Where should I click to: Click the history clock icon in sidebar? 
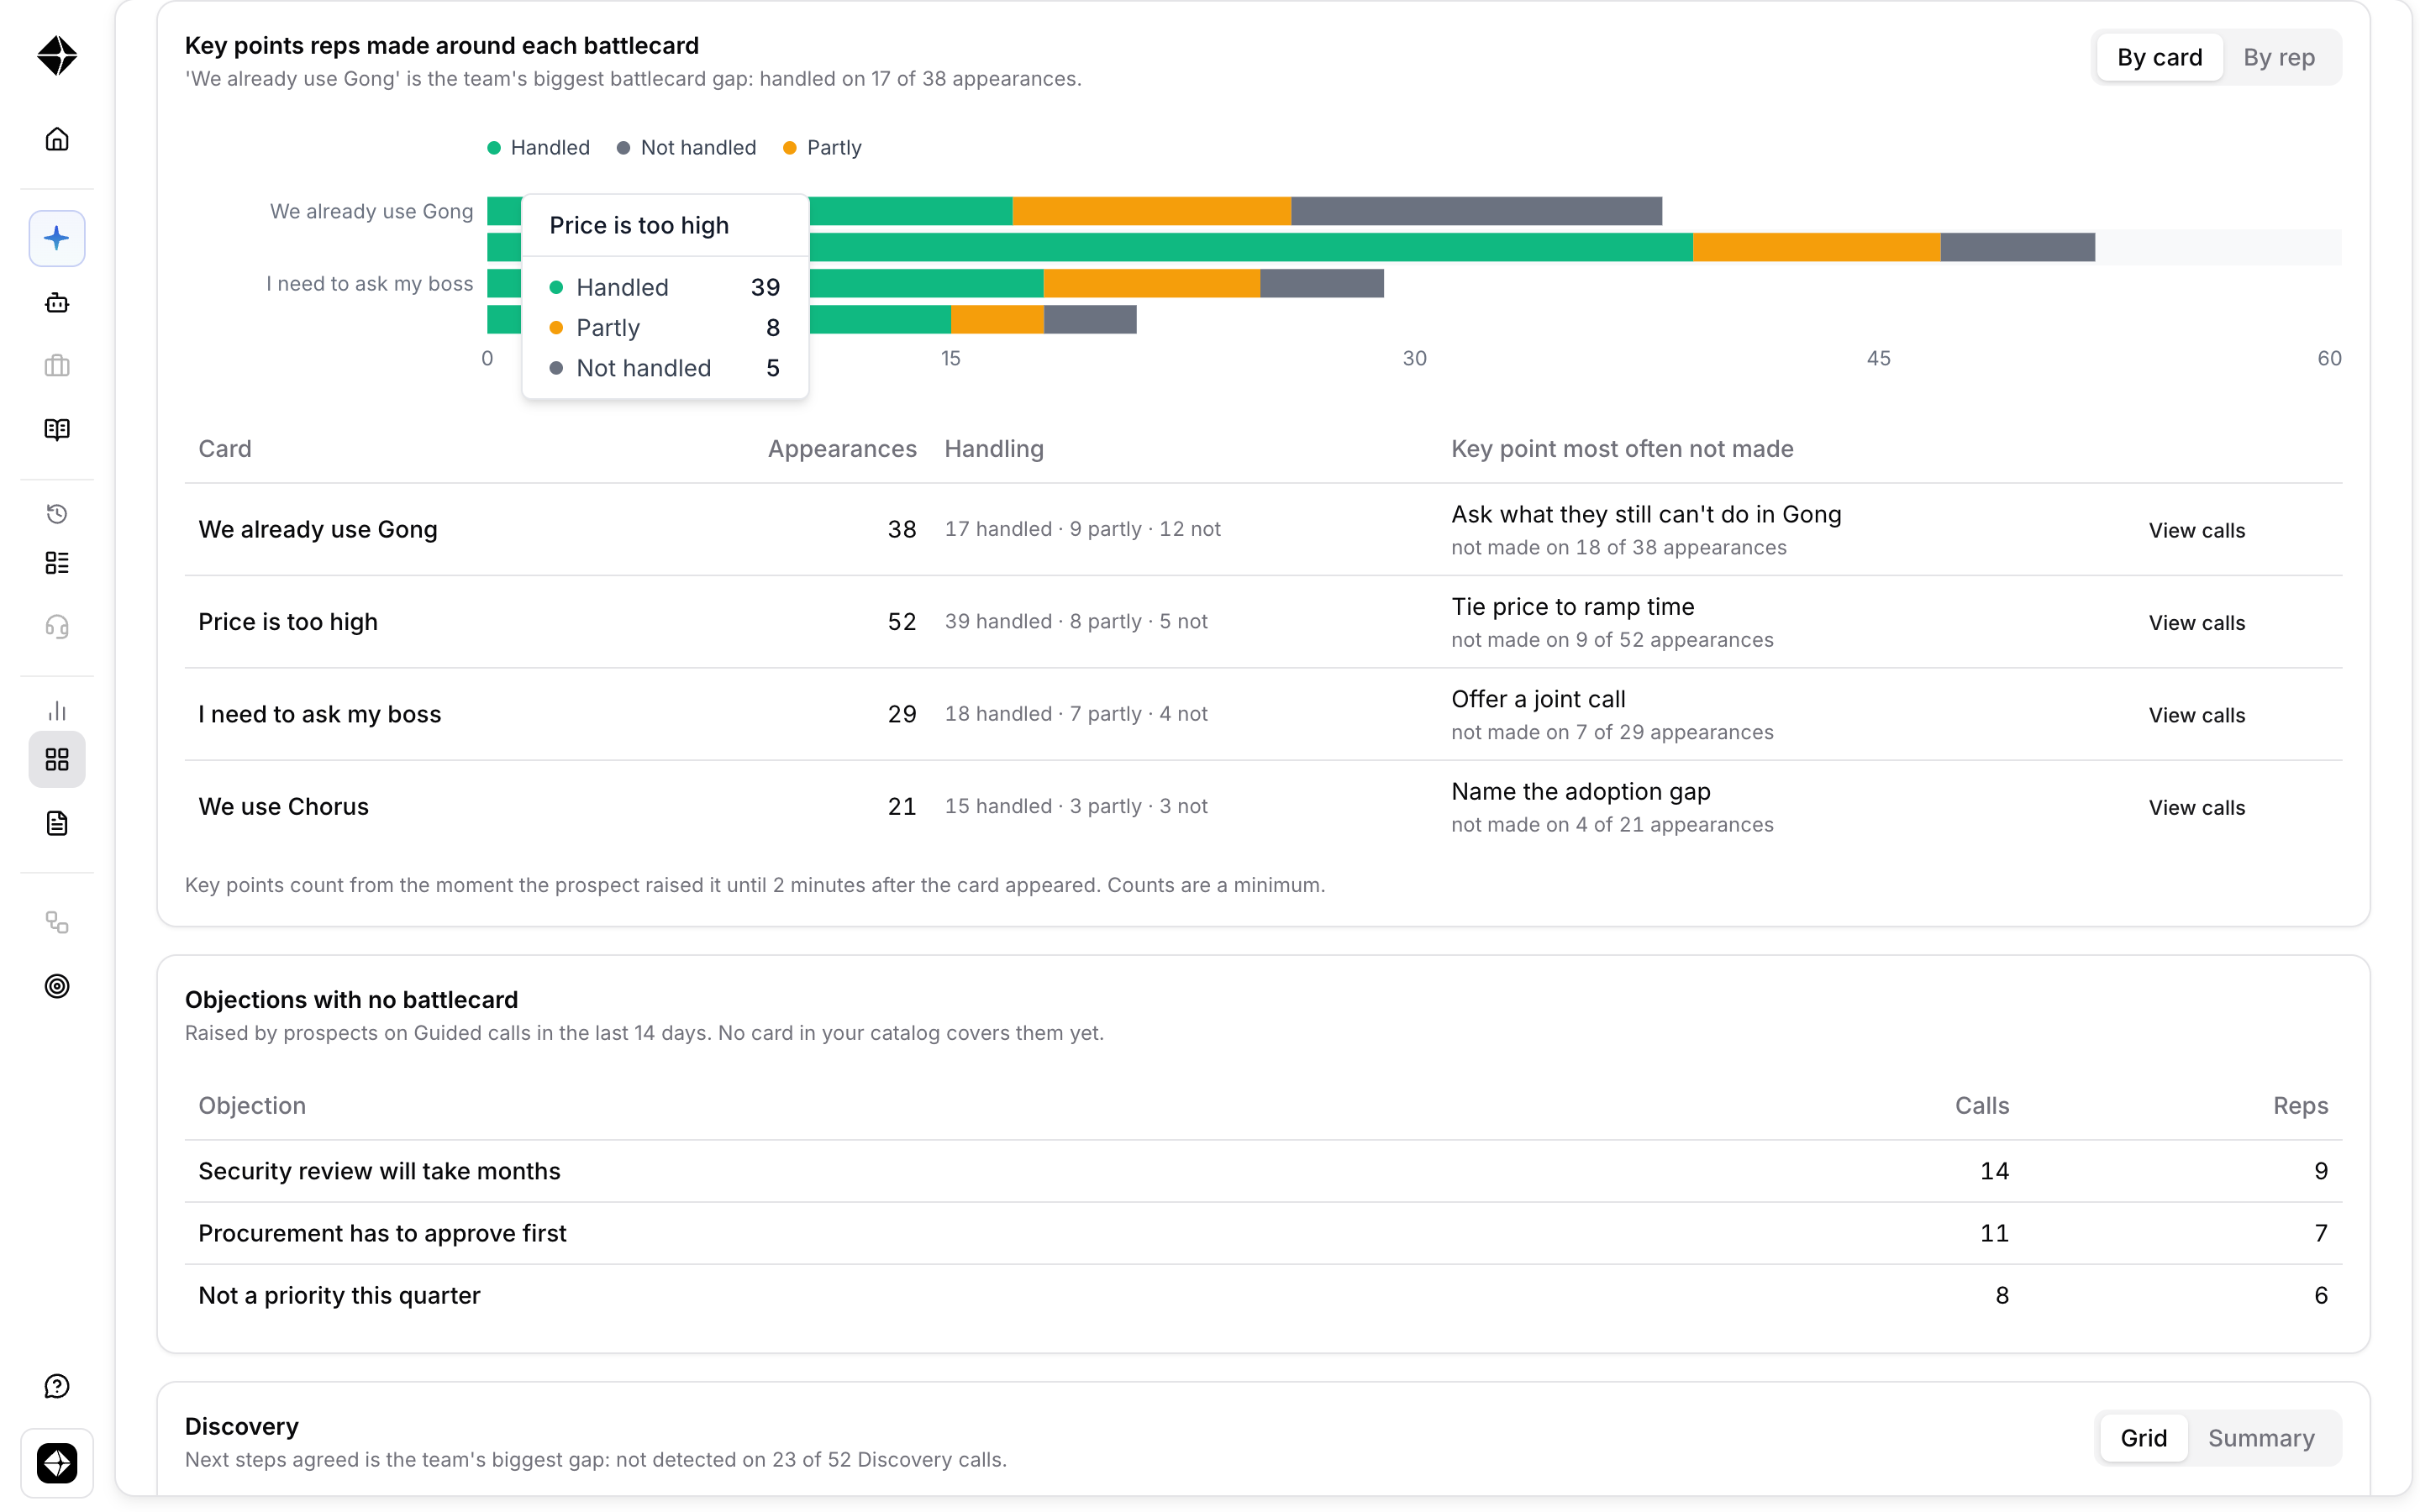[x=57, y=514]
